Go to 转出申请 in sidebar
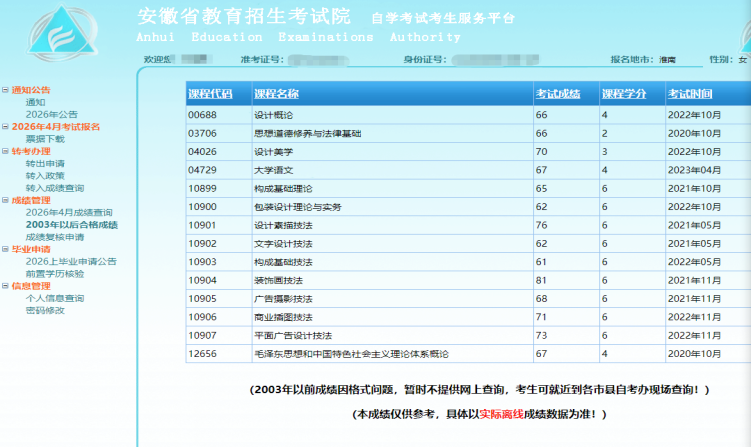This screenshot has height=447, width=751. 45,163
